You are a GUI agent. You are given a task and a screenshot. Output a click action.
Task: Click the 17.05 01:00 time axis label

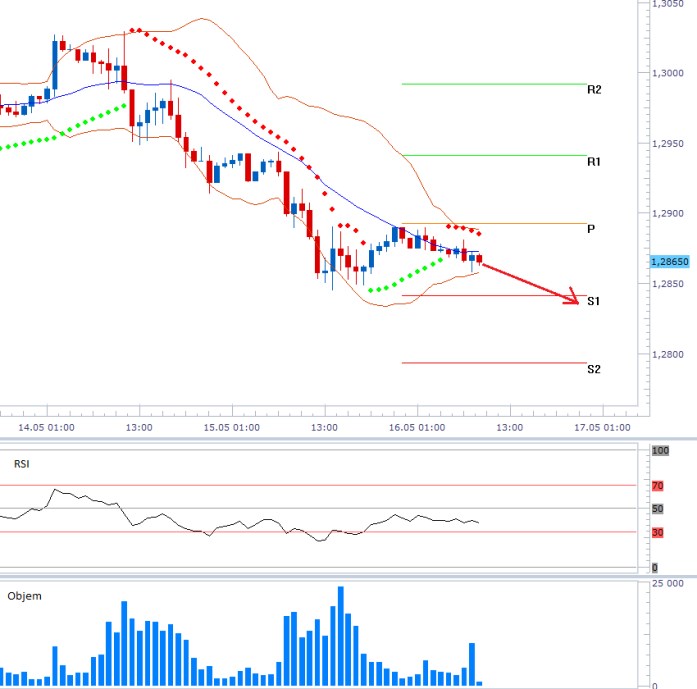click(x=602, y=428)
